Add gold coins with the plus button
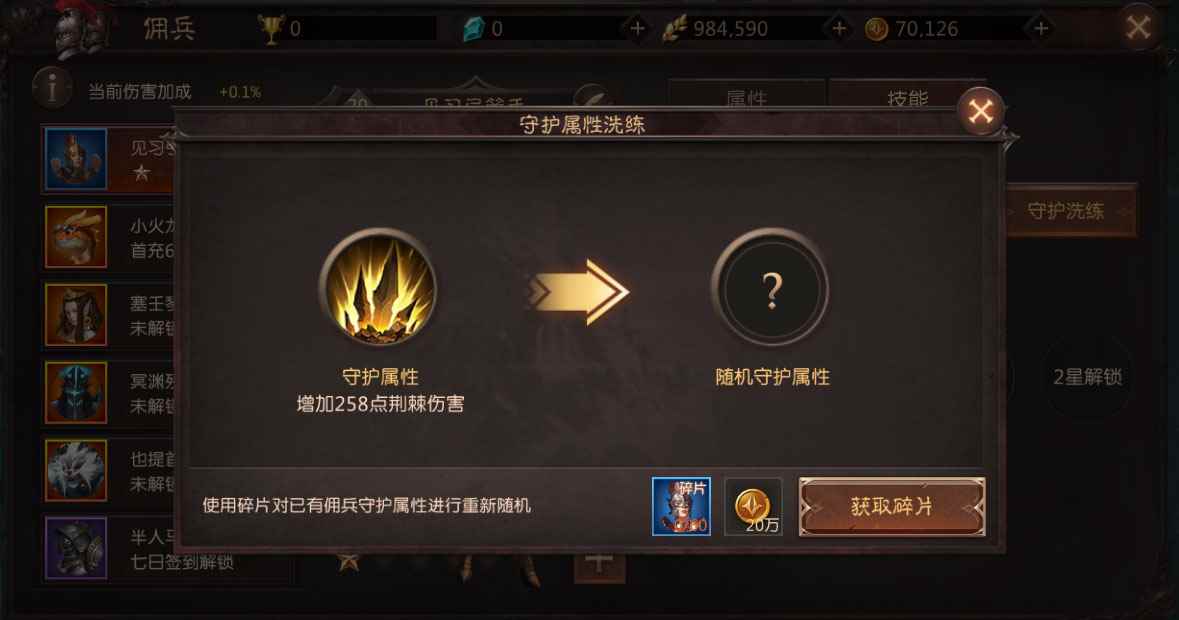 [x=1041, y=29]
